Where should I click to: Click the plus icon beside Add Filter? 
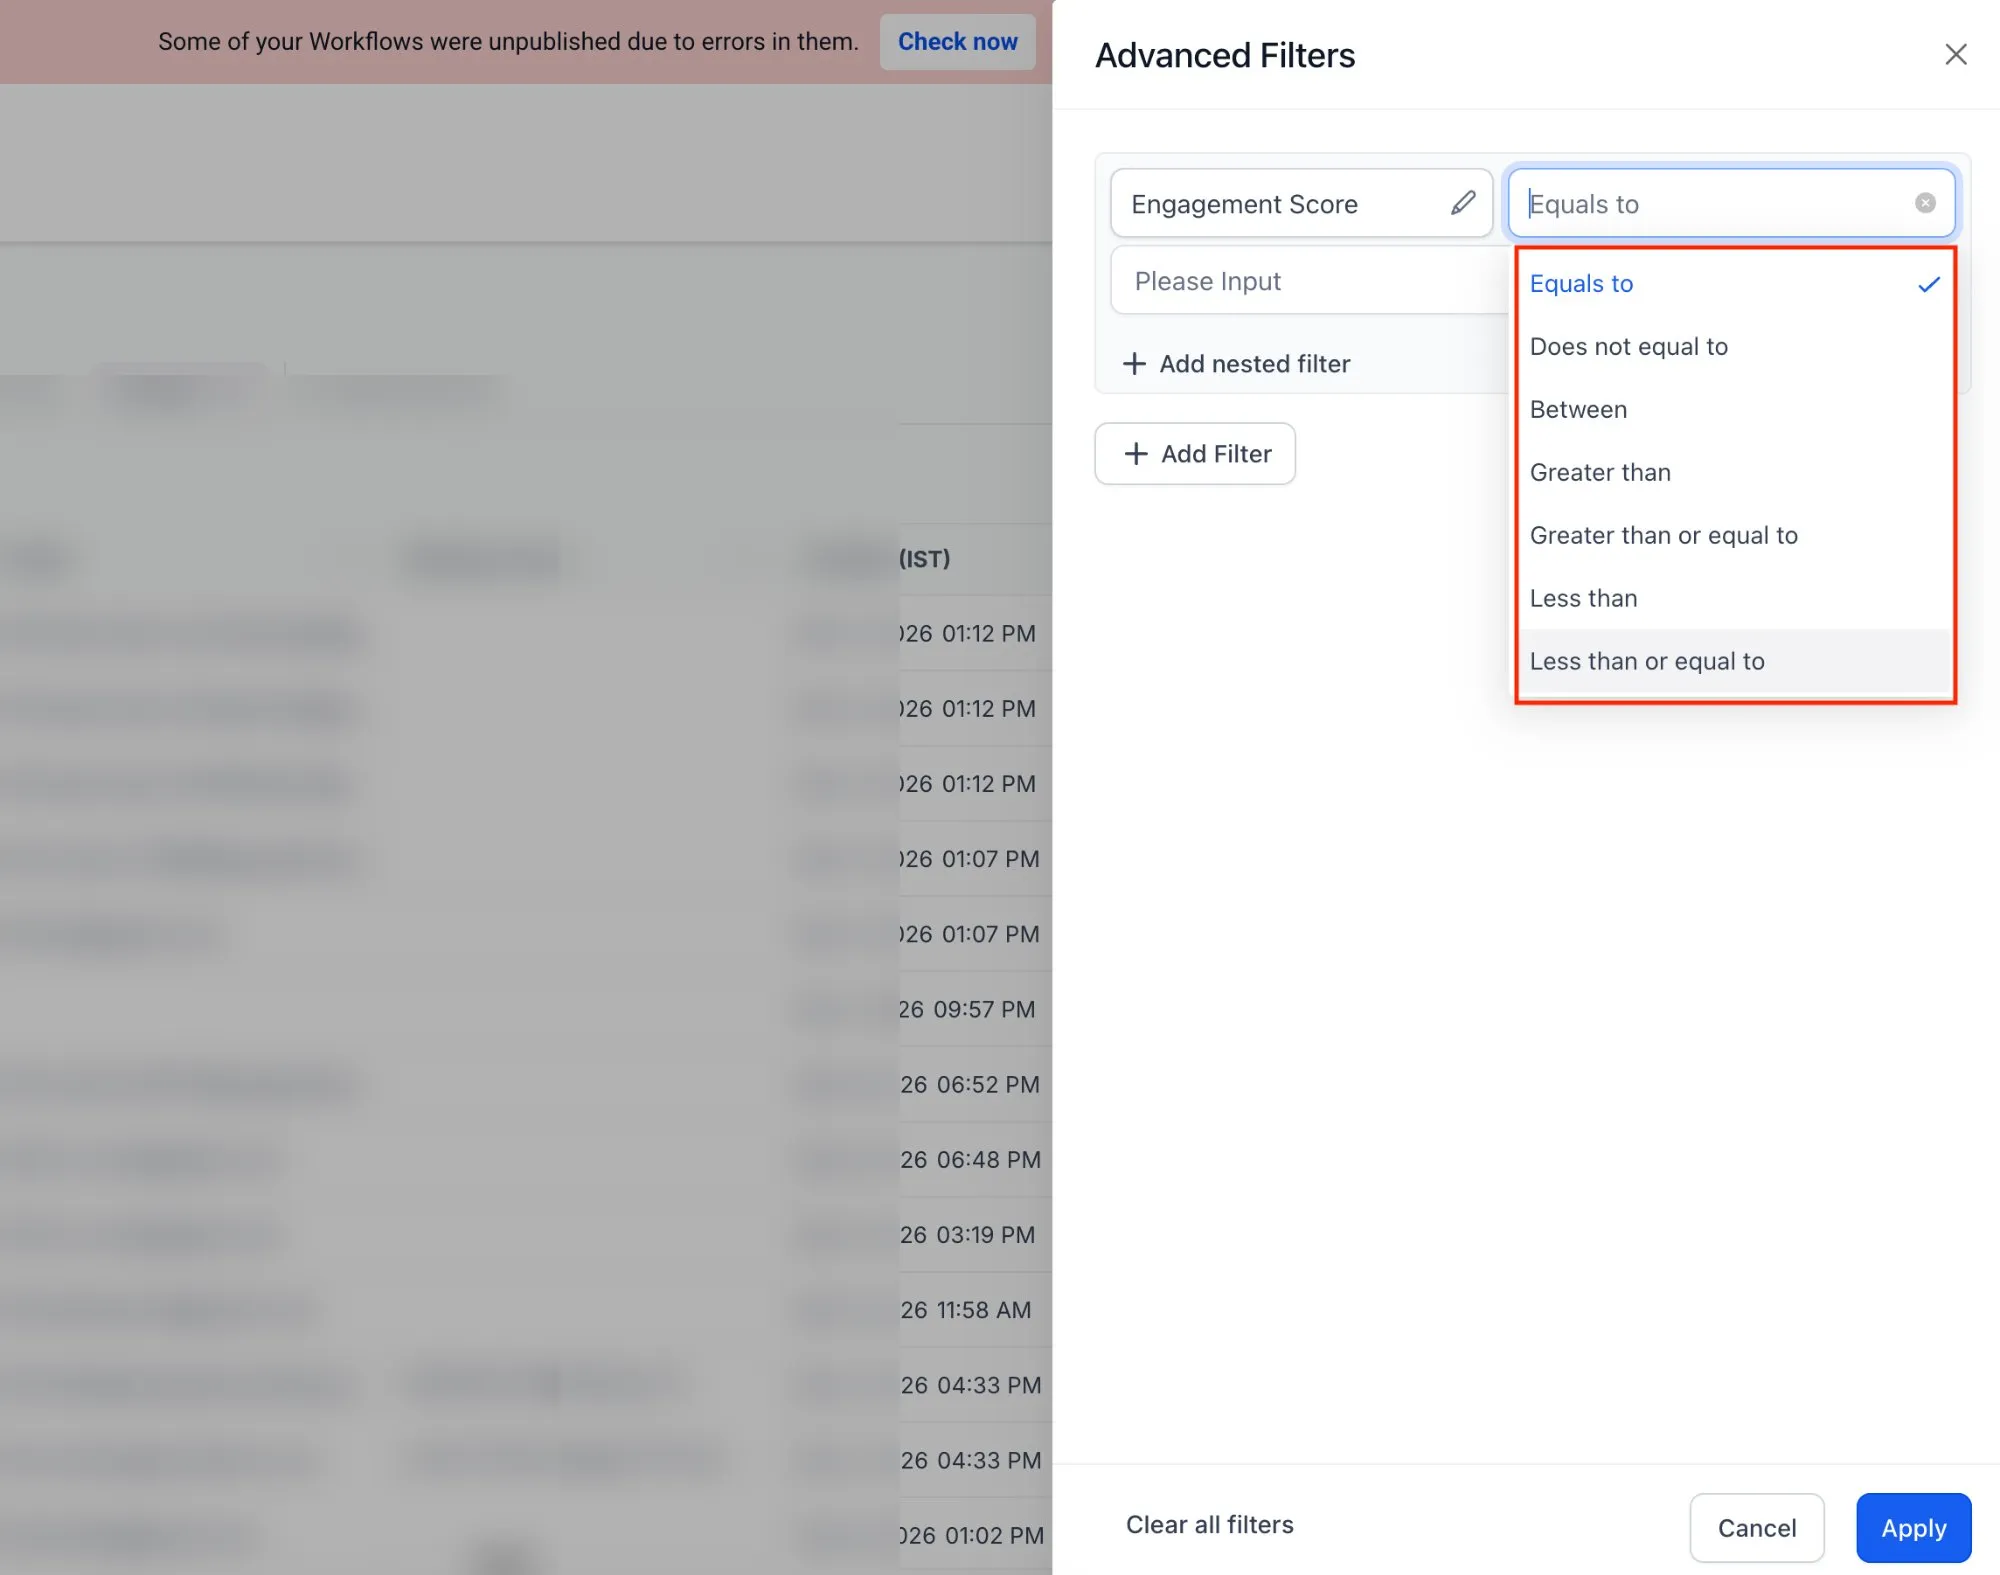tap(1136, 454)
